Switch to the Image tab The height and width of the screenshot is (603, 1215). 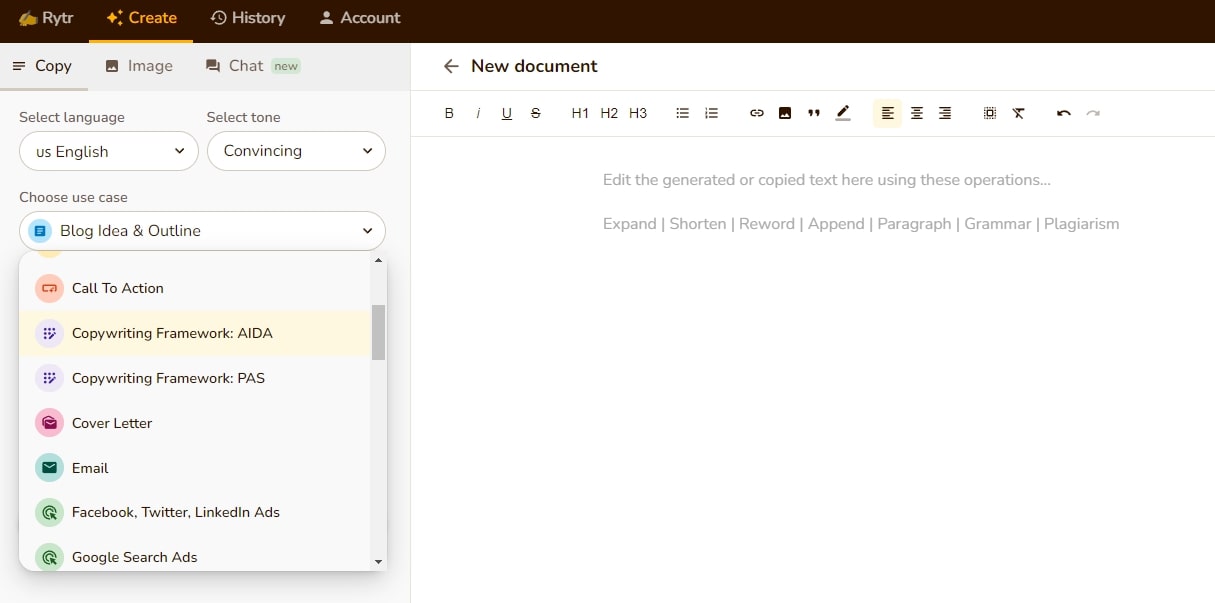coord(139,66)
